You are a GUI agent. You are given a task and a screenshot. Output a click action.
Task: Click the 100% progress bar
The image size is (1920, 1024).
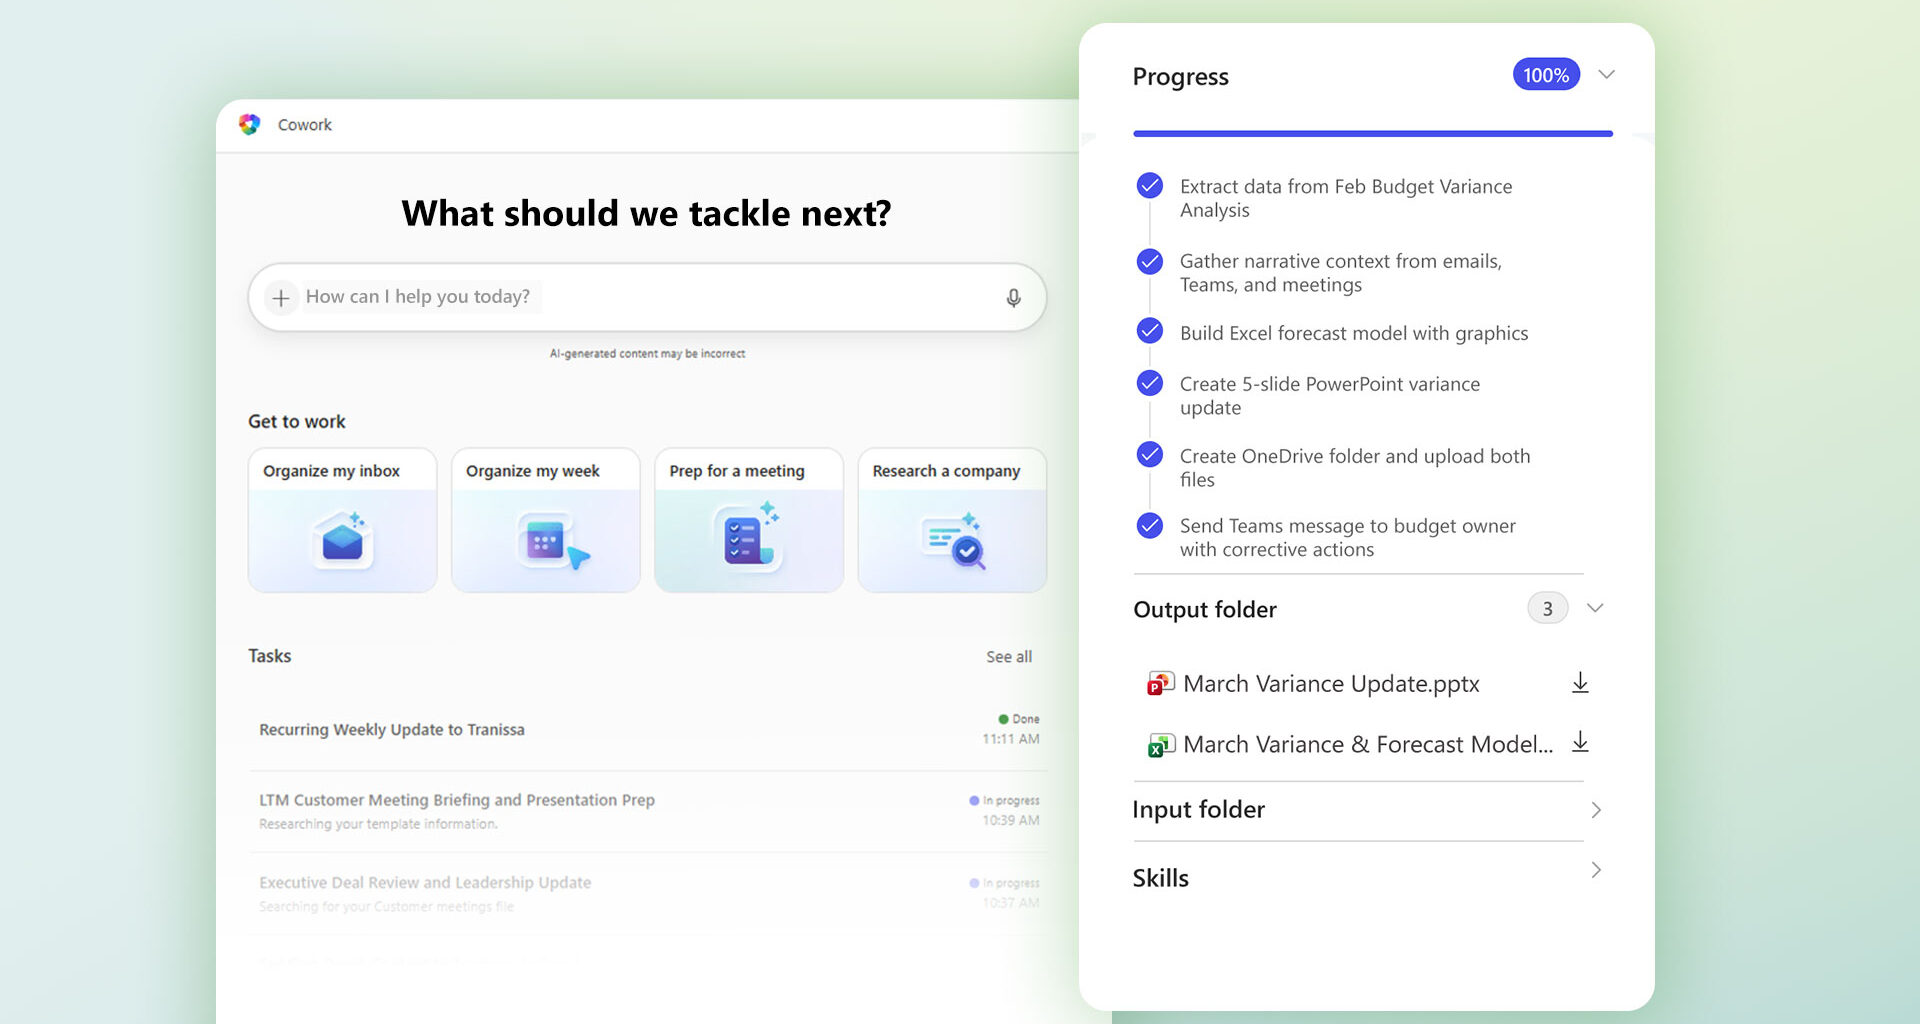[x=1371, y=131]
